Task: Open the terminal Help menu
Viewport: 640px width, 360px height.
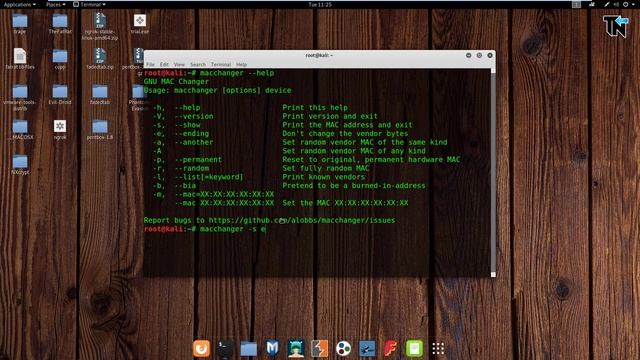Action: [x=241, y=64]
